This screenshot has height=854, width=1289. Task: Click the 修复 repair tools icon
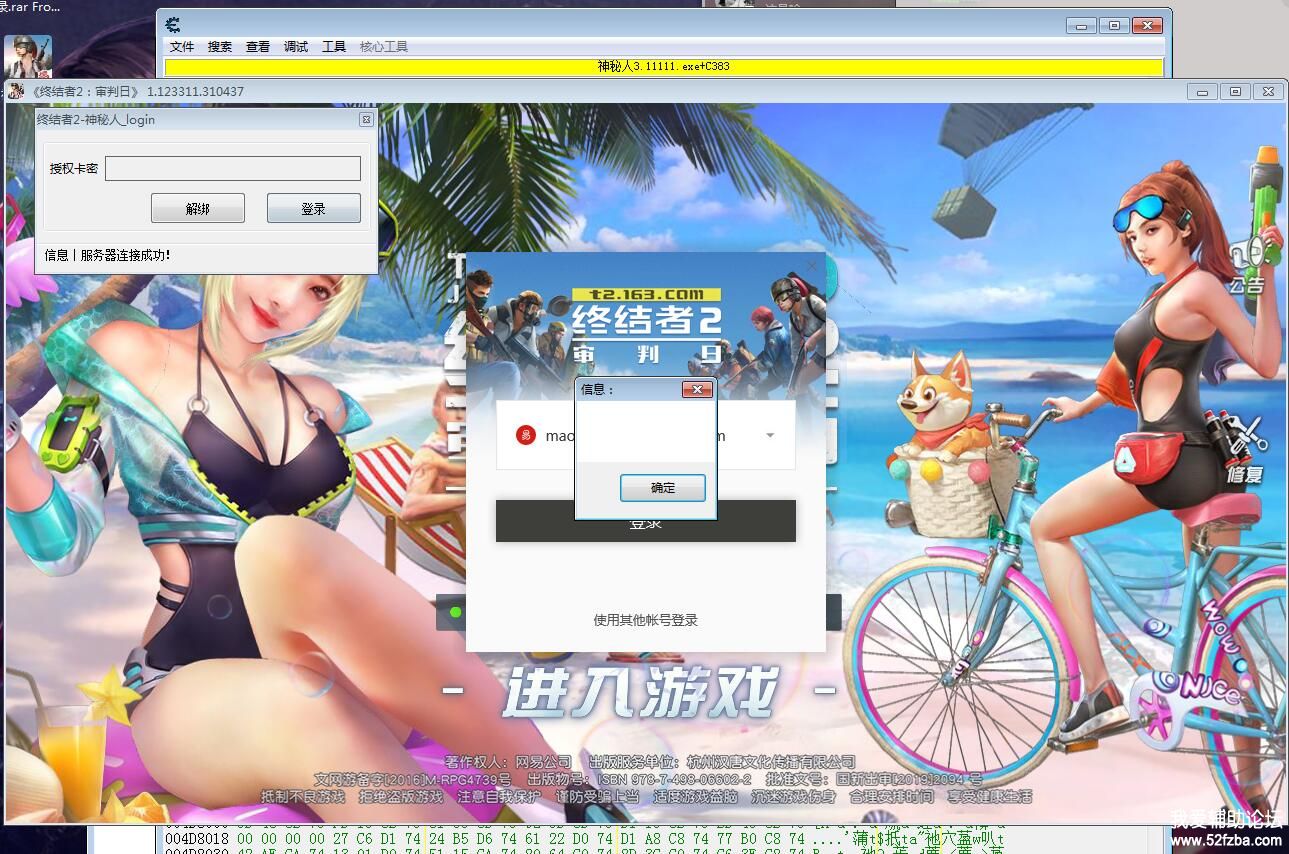1245,448
